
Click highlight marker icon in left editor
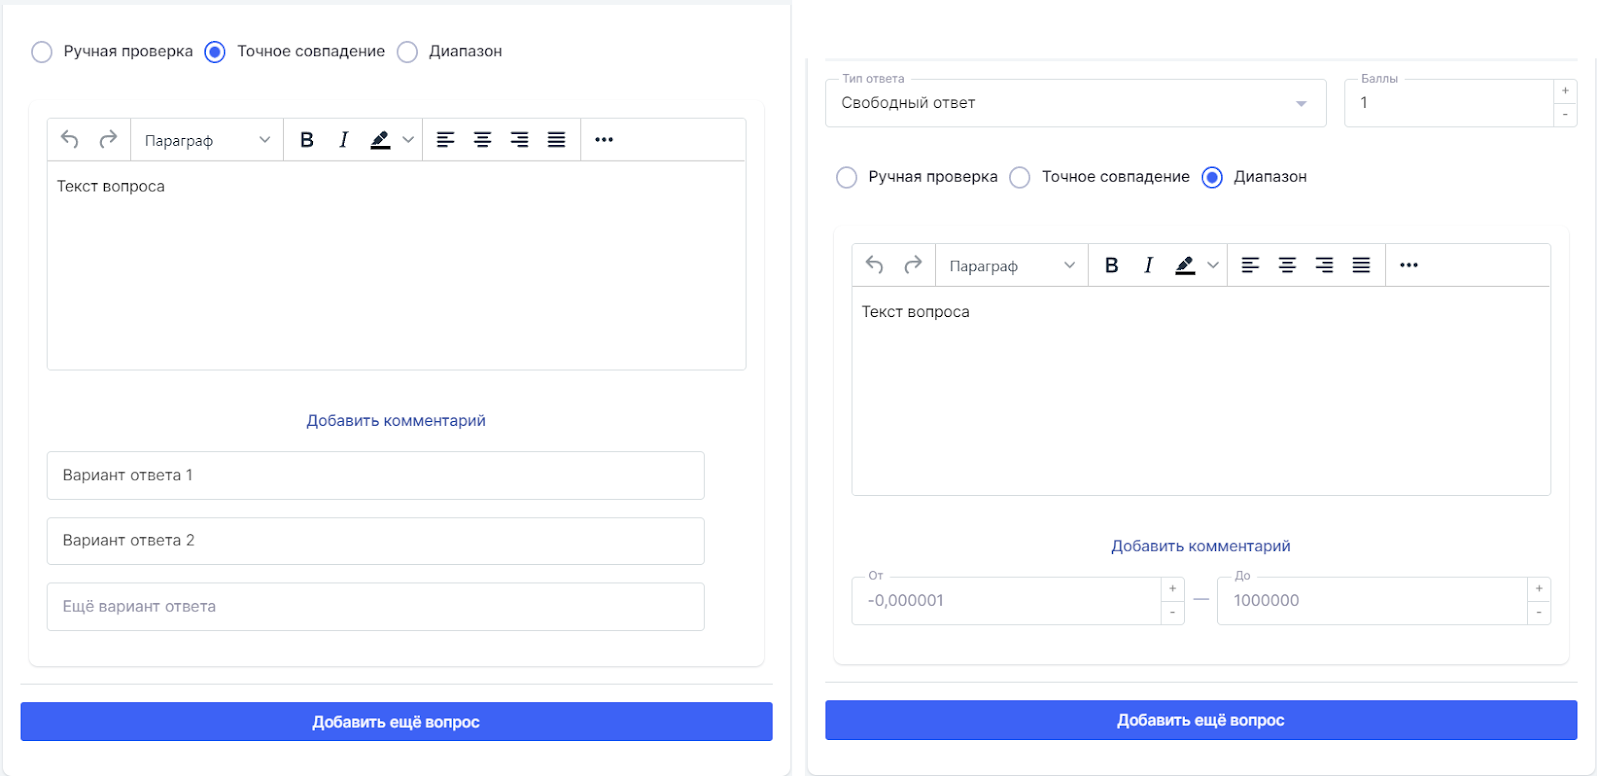[380, 140]
